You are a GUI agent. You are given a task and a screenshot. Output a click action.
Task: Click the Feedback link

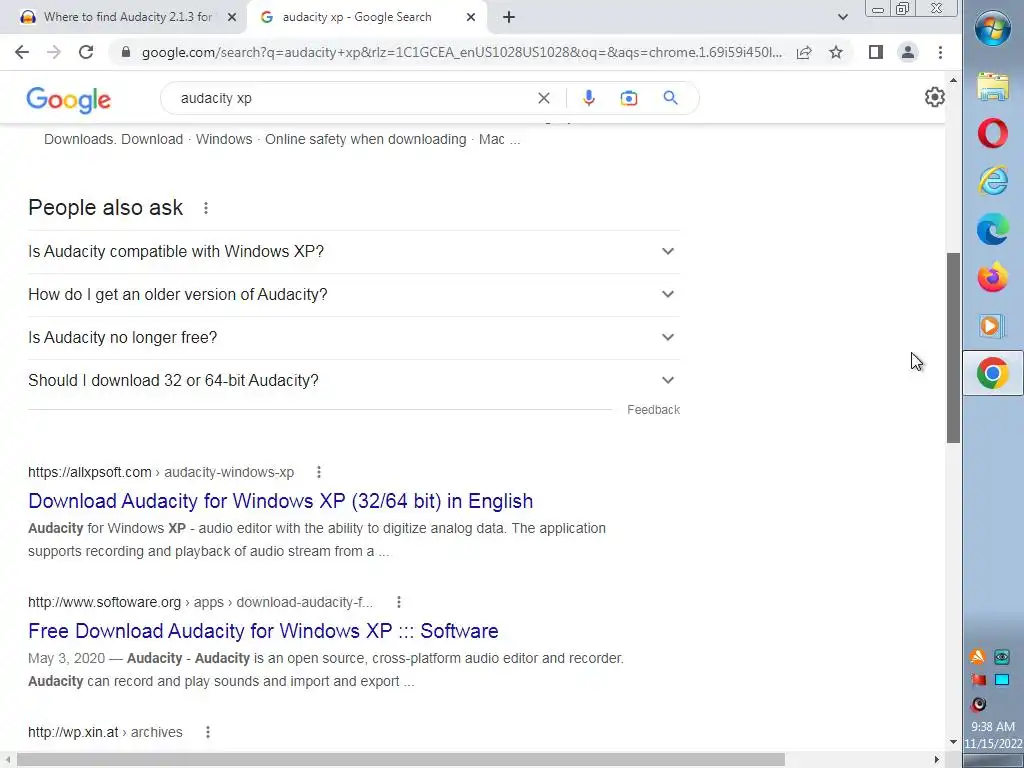654,409
